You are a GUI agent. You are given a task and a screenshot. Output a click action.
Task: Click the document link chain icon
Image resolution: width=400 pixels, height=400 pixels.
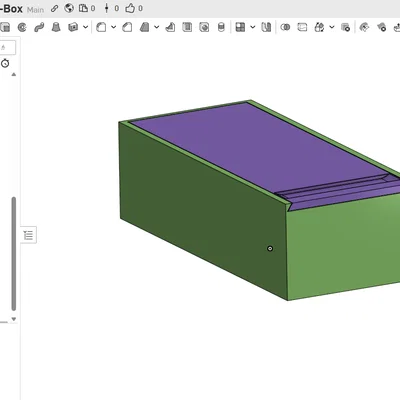pos(54,9)
